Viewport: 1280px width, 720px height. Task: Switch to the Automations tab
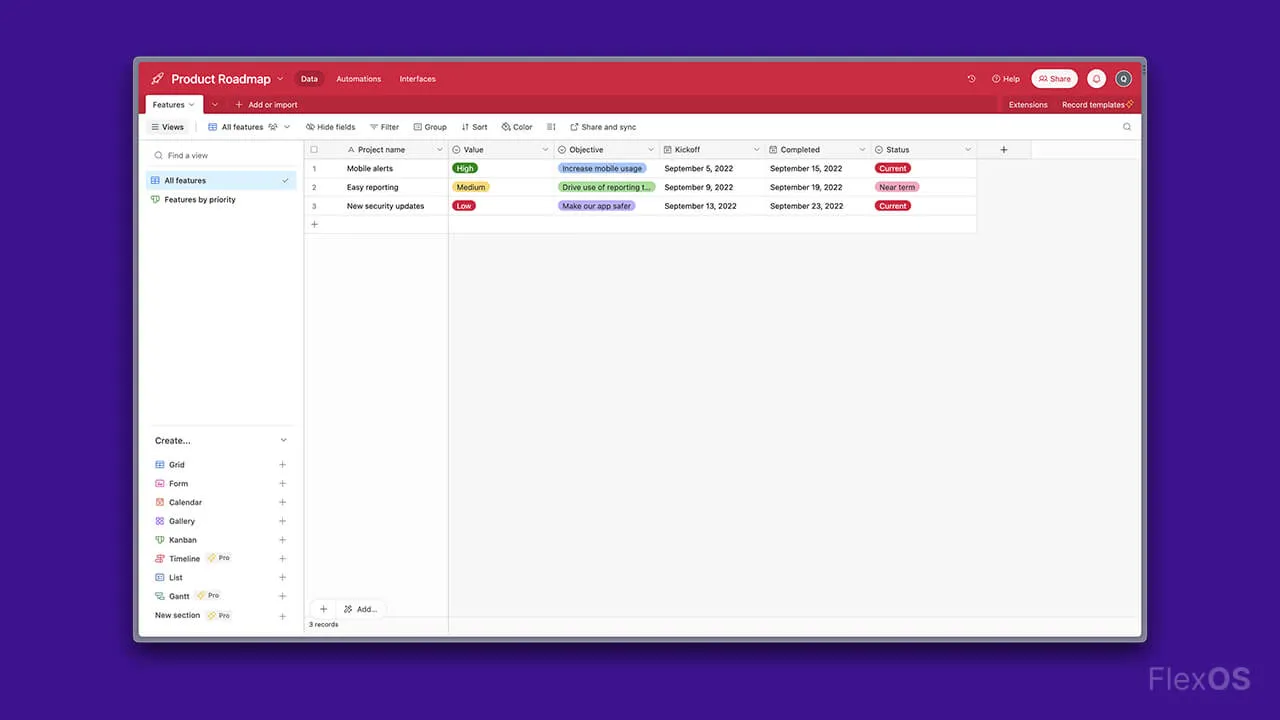358,79
